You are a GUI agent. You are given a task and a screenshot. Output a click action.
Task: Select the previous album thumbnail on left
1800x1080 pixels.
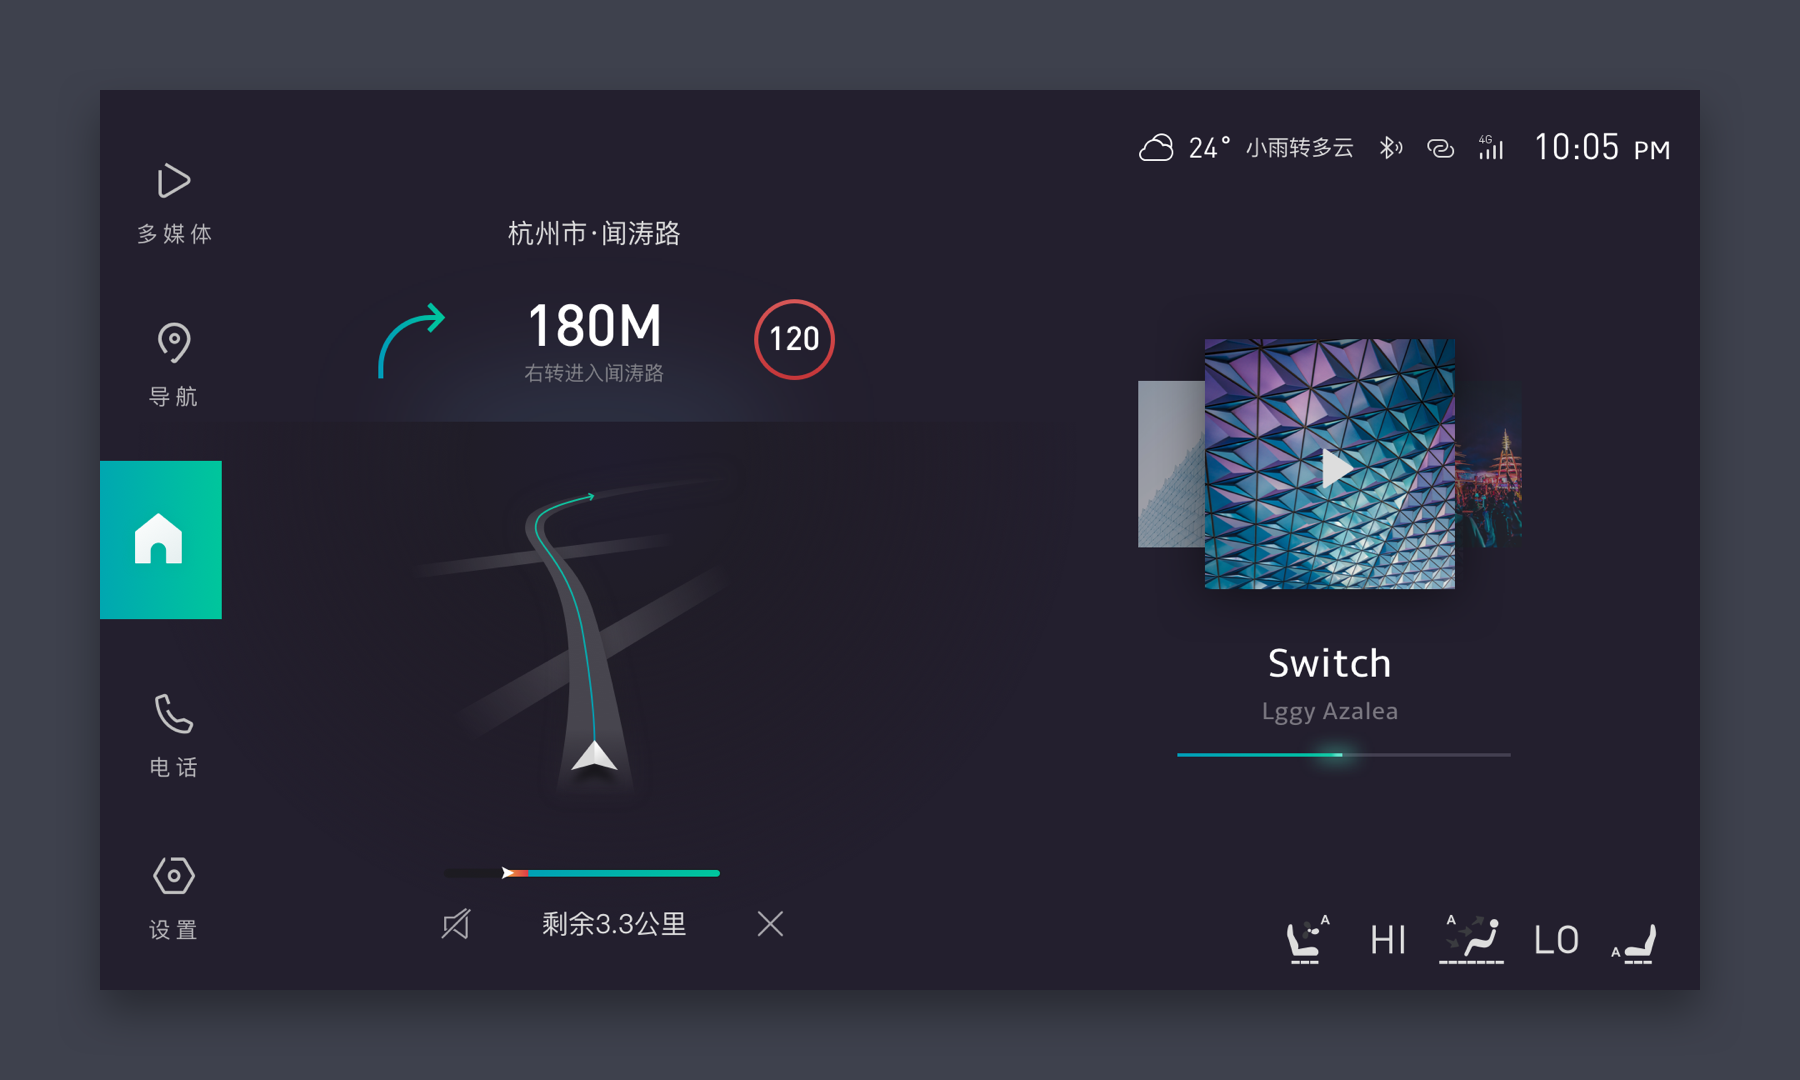pyautogui.click(x=1170, y=464)
